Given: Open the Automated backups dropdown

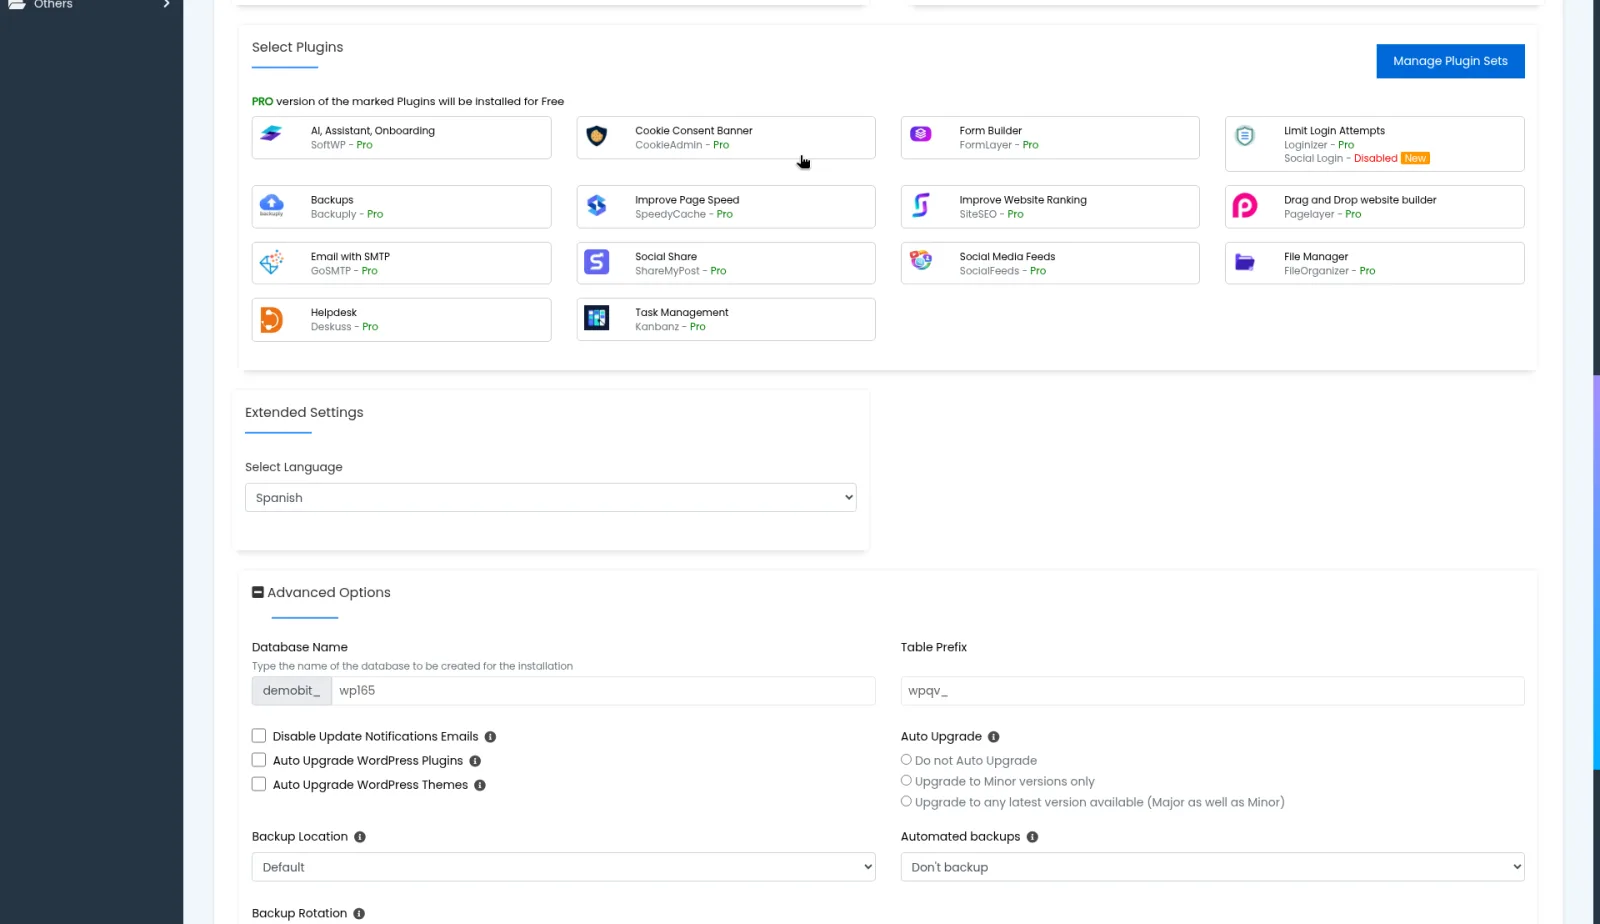Looking at the screenshot, I should pyautogui.click(x=1213, y=867).
